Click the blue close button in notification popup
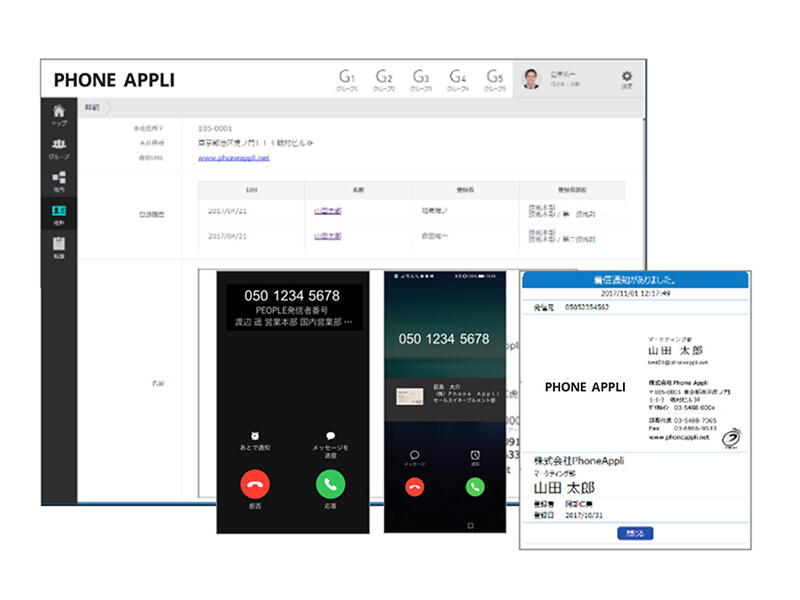800x600 pixels. click(635, 533)
